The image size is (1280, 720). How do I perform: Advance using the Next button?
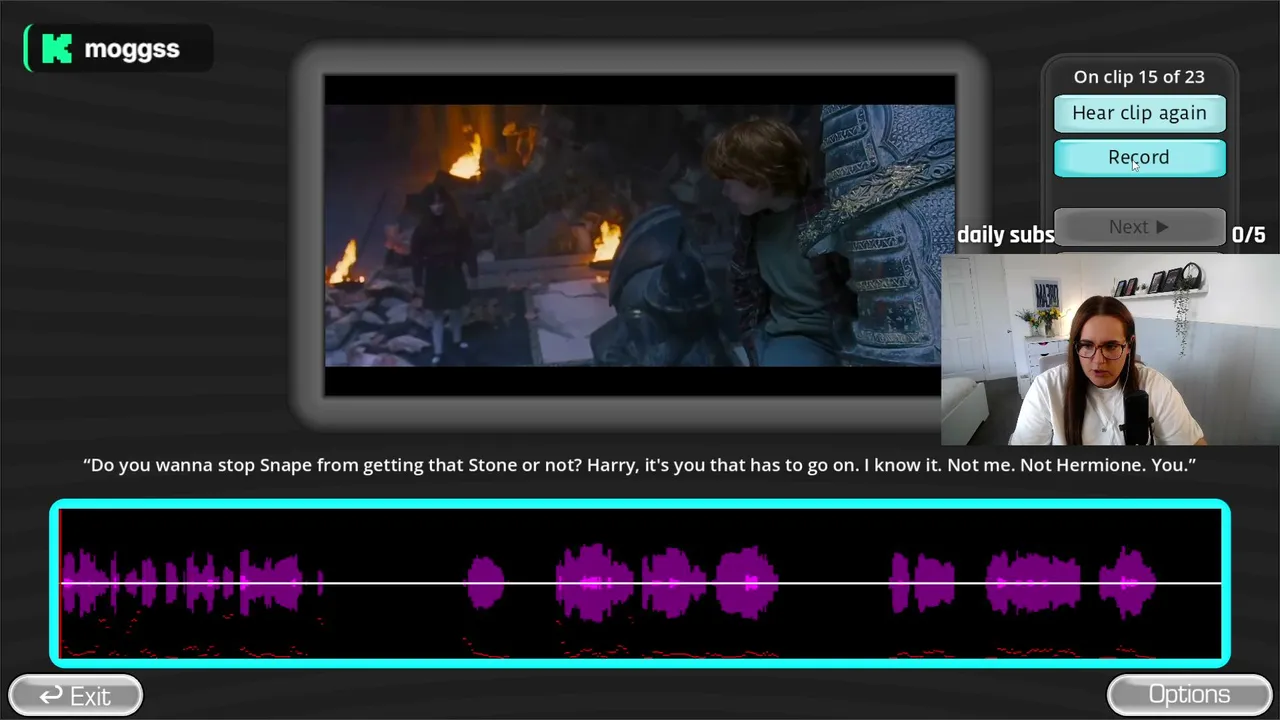point(1139,227)
